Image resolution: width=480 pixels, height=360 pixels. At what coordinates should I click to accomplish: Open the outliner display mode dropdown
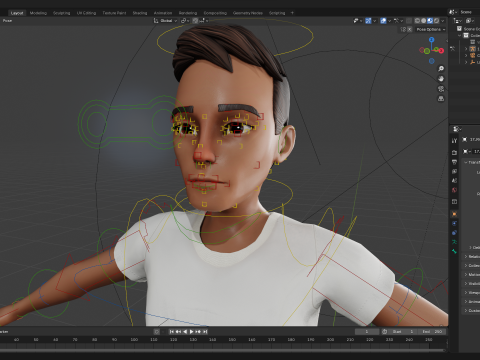click(x=458, y=21)
